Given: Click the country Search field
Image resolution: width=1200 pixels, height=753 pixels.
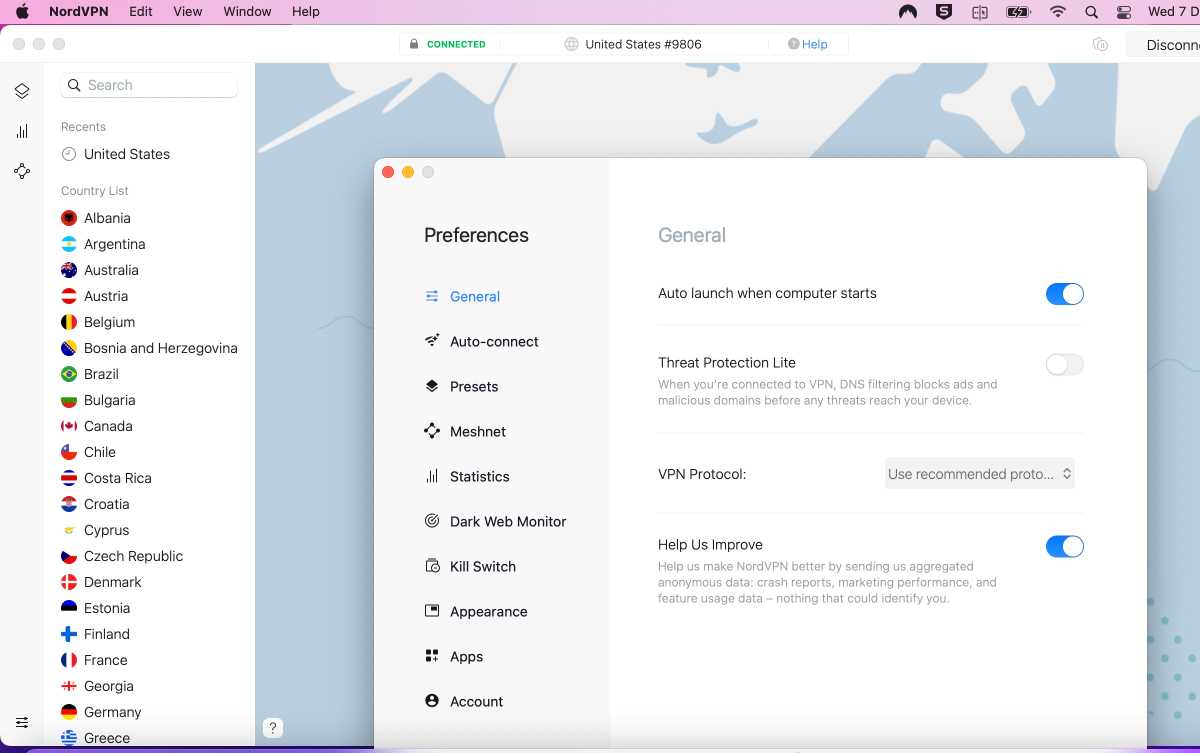Looking at the screenshot, I should tap(149, 85).
